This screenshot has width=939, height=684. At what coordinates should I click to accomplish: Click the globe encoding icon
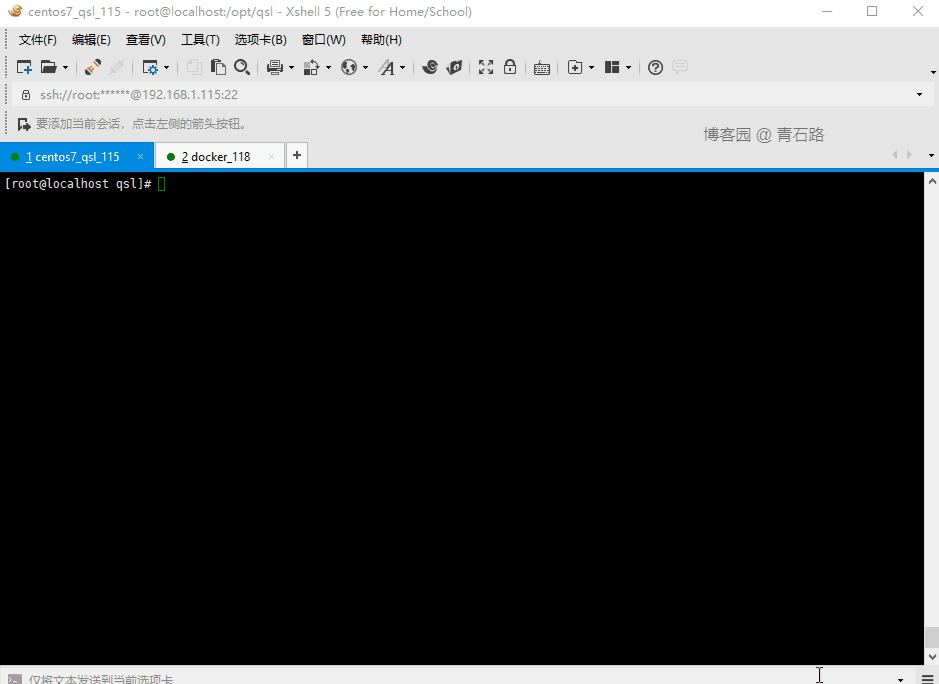click(x=349, y=67)
